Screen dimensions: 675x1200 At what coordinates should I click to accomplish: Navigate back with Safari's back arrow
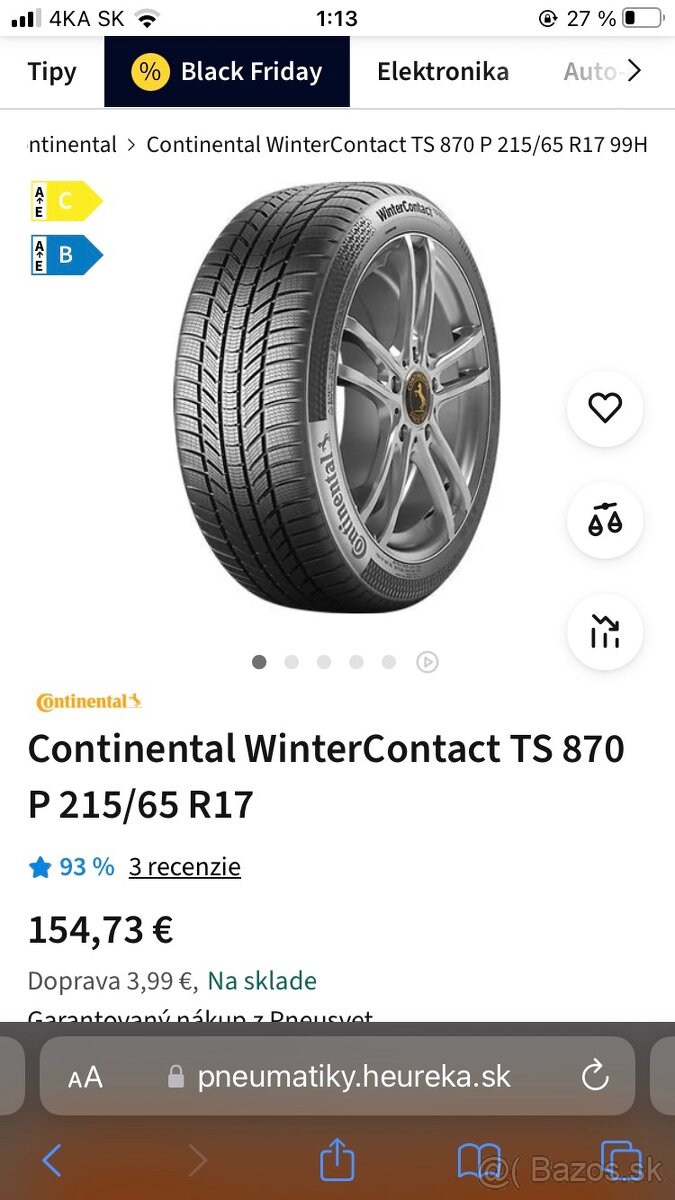[52, 1160]
